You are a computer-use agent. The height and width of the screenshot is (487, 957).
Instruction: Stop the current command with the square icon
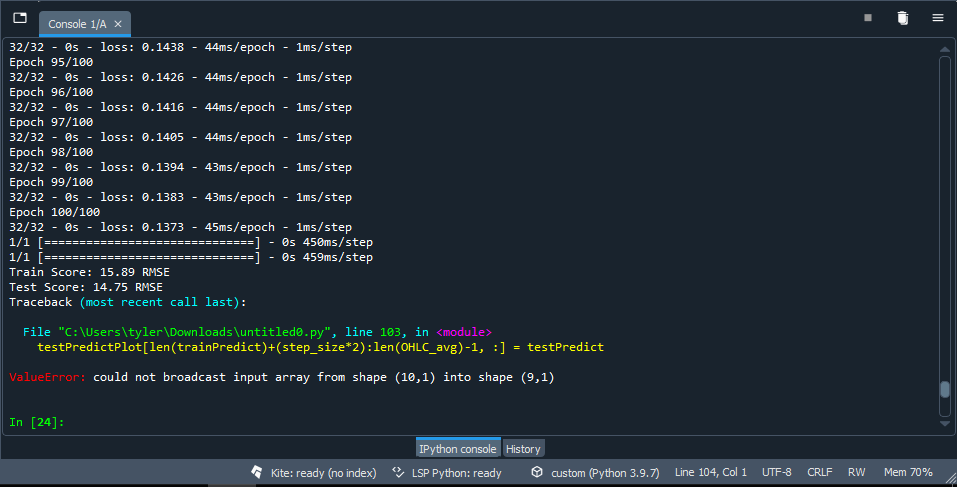[868, 18]
